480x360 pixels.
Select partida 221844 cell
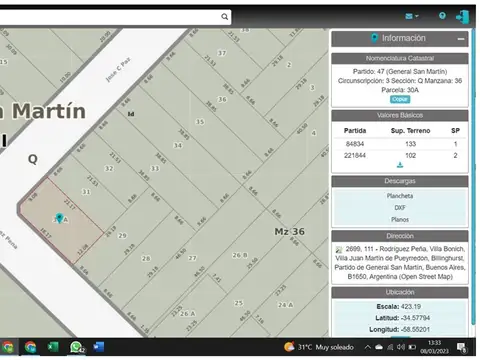(x=355, y=156)
